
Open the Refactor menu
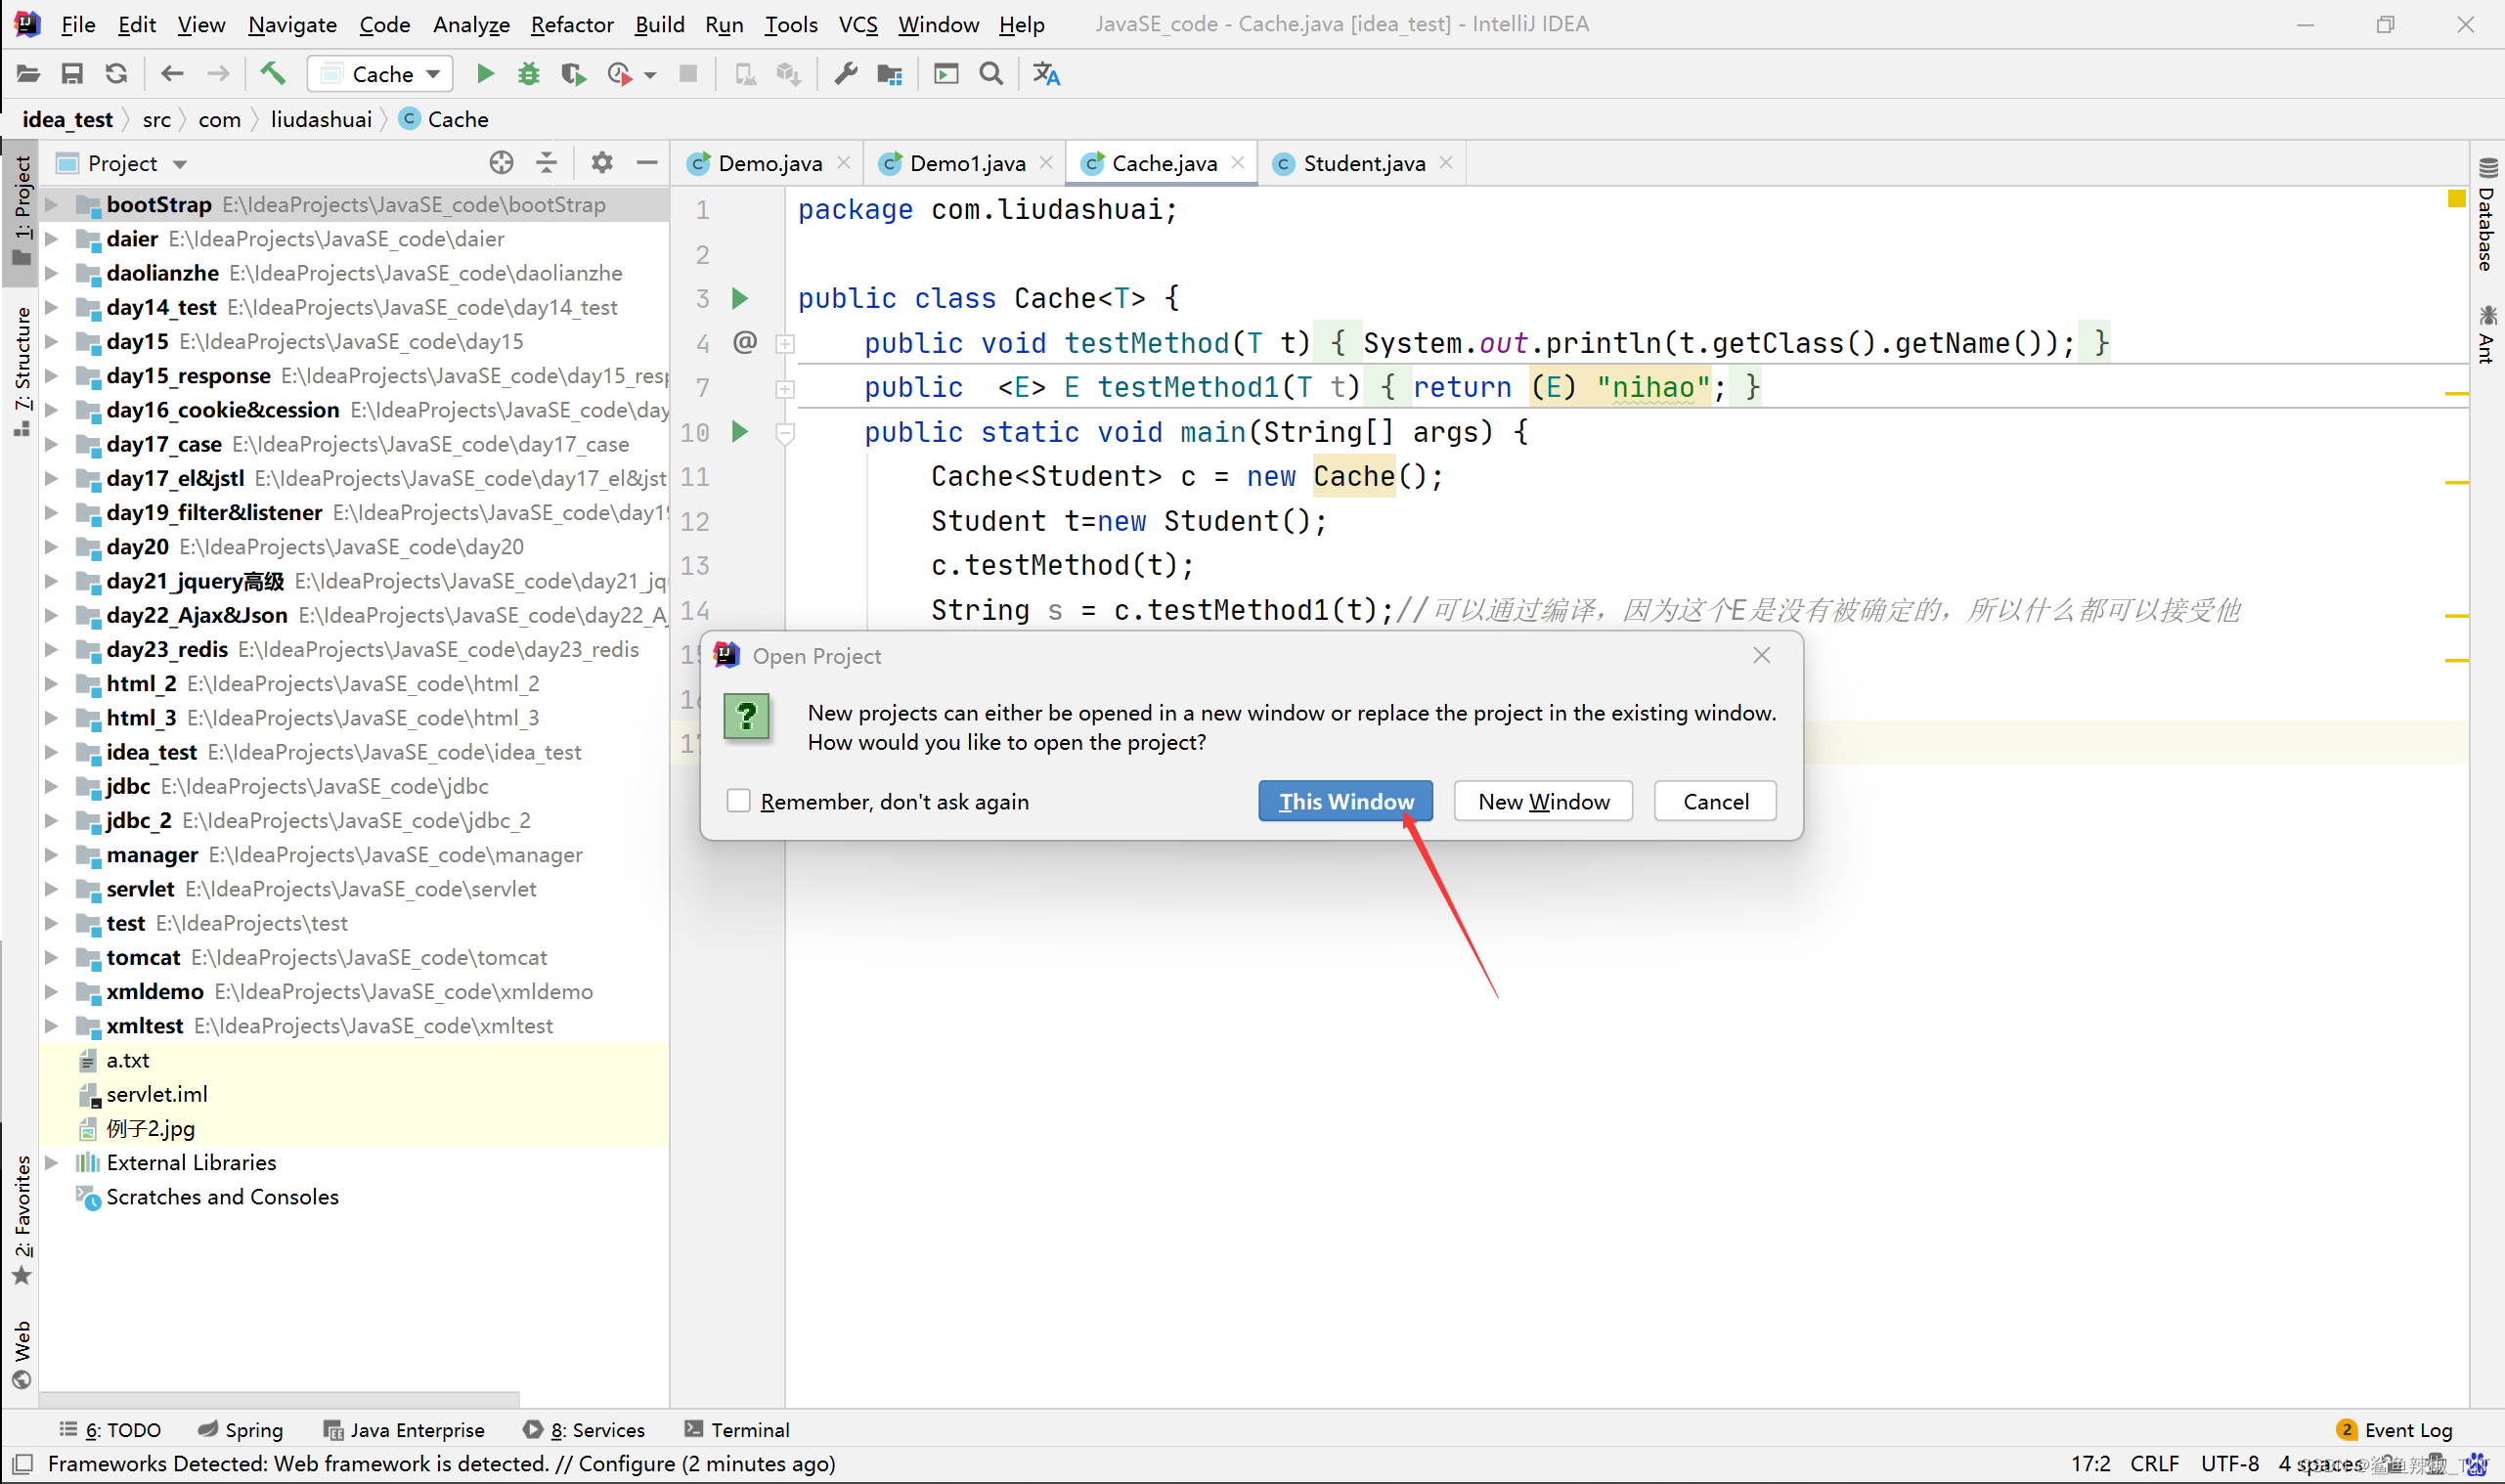[572, 24]
